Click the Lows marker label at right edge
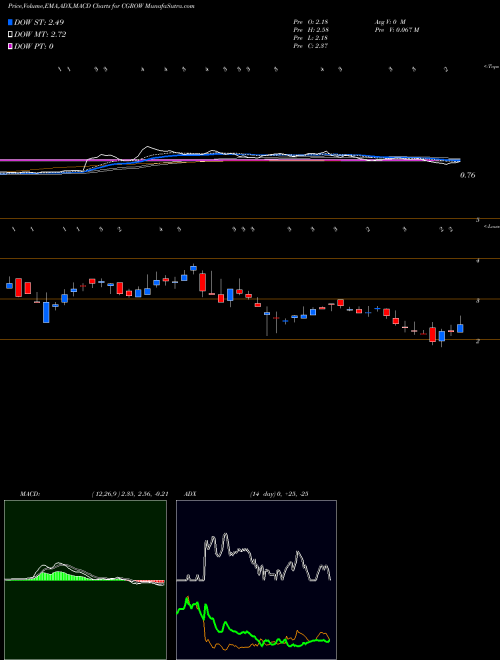 491,226
